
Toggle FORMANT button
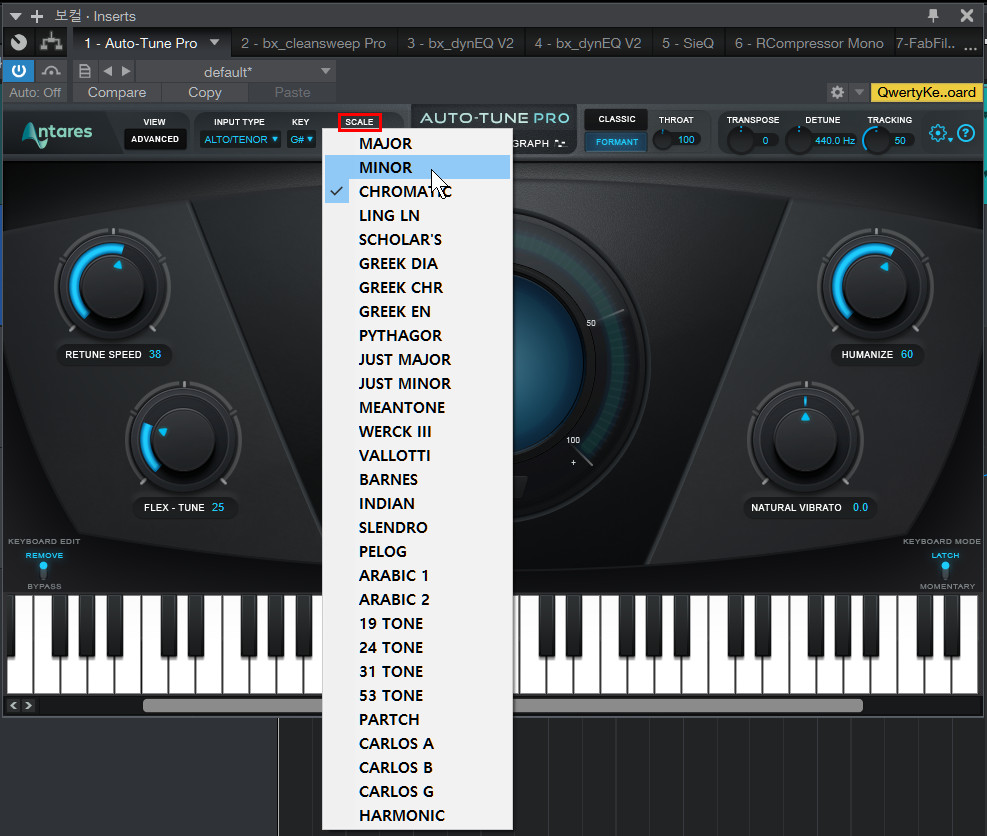tap(616, 142)
